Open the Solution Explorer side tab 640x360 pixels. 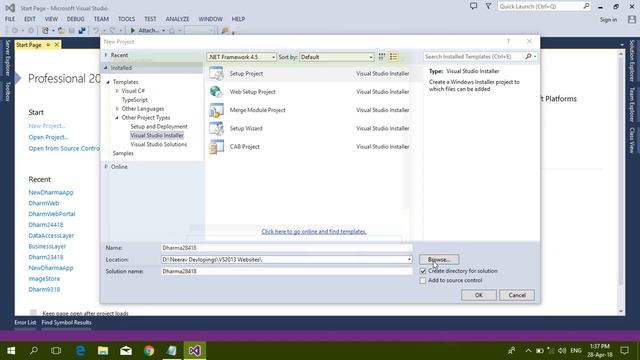(632, 61)
